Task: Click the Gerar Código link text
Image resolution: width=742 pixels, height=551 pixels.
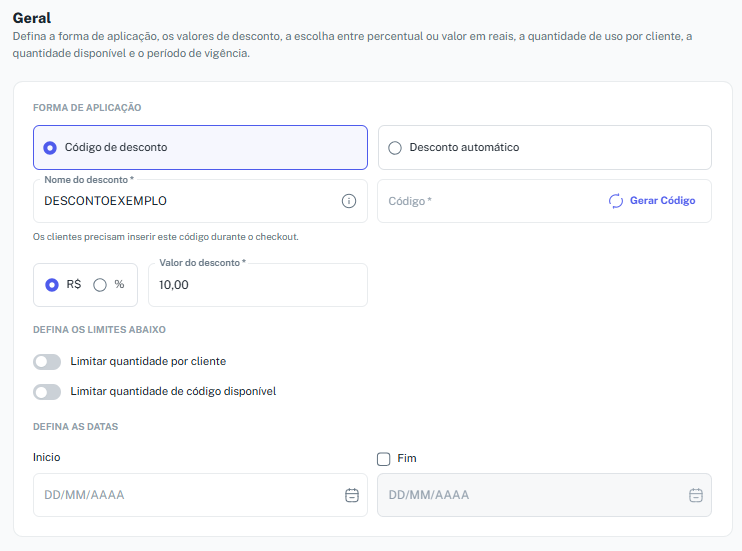Action: [662, 201]
